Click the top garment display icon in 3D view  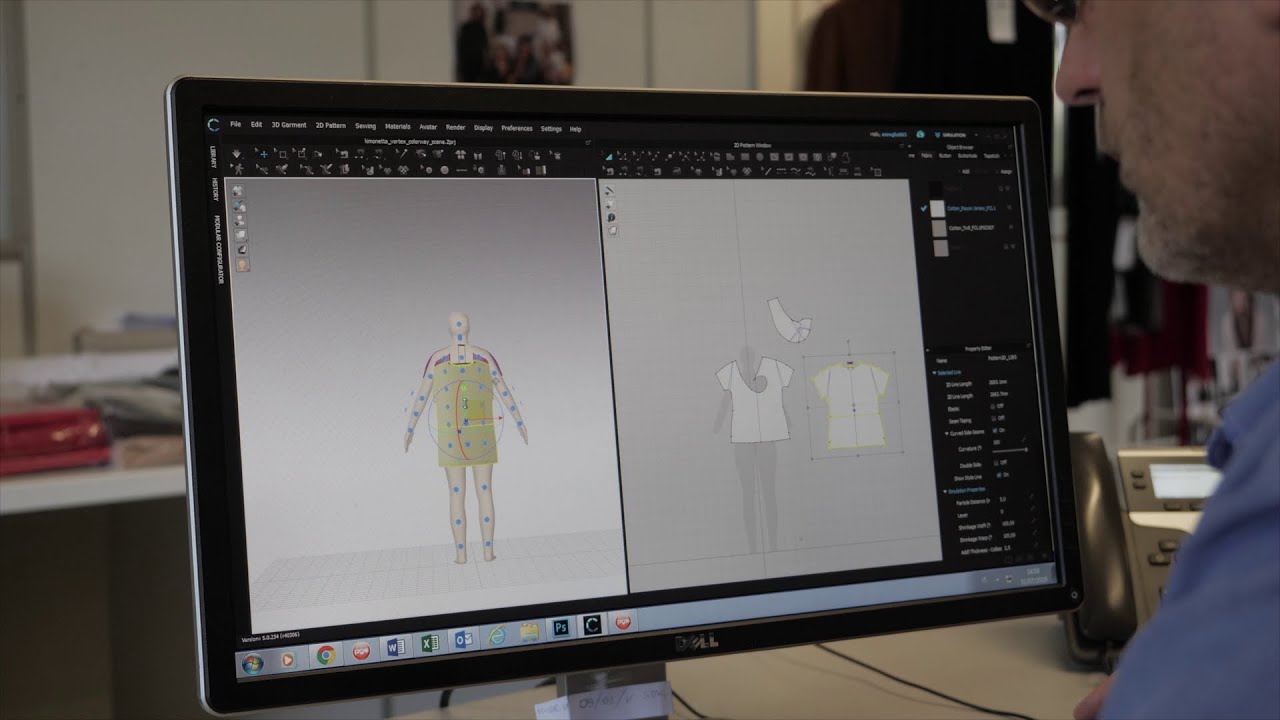click(239, 190)
